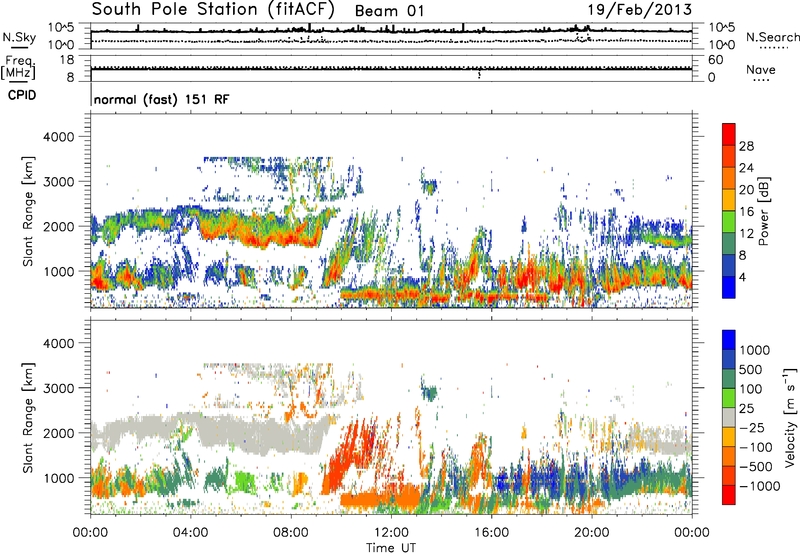Click the red top of the power colorbar
The width and height of the screenshot is (800, 554).
[x=729, y=134]
